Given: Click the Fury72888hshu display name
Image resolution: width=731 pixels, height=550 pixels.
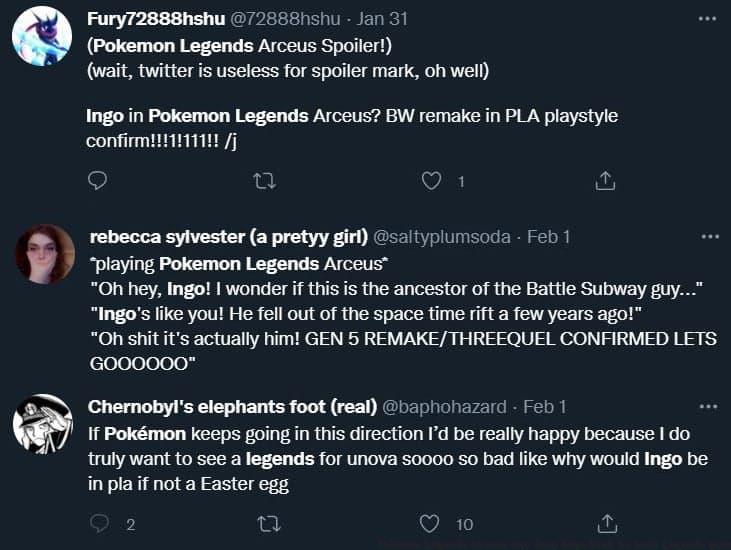Looking at the screenshot, I should click(x=157, y=20).
